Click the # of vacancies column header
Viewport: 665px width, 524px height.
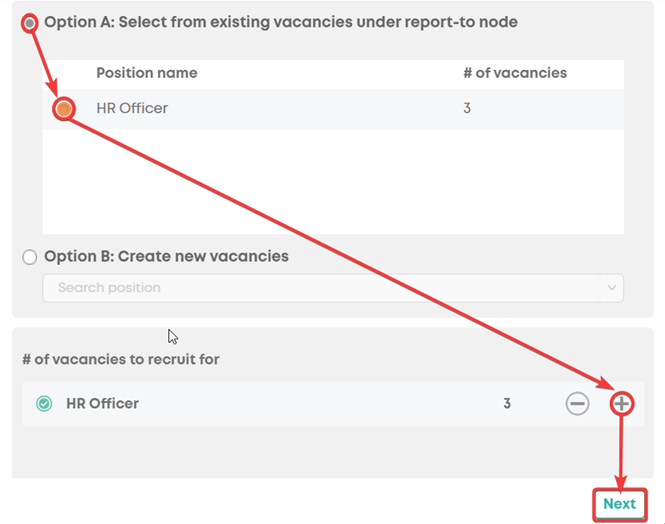tap(515, 73)
